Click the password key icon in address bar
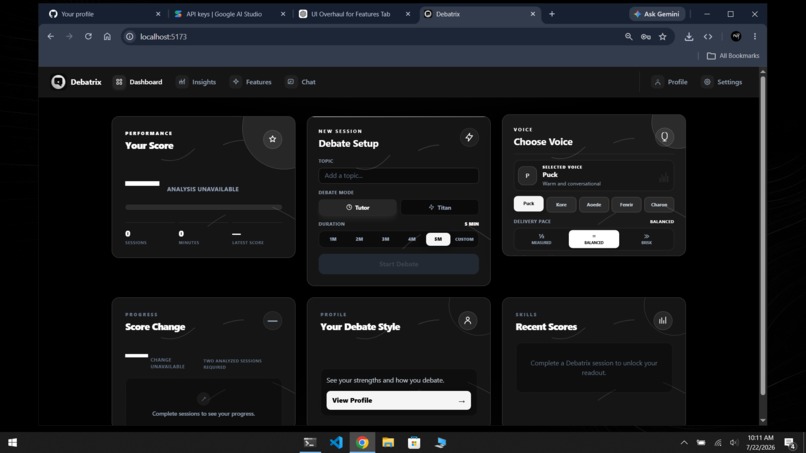Screen dimensions: 806x453 pyautogui.click(x=646, y=37)
